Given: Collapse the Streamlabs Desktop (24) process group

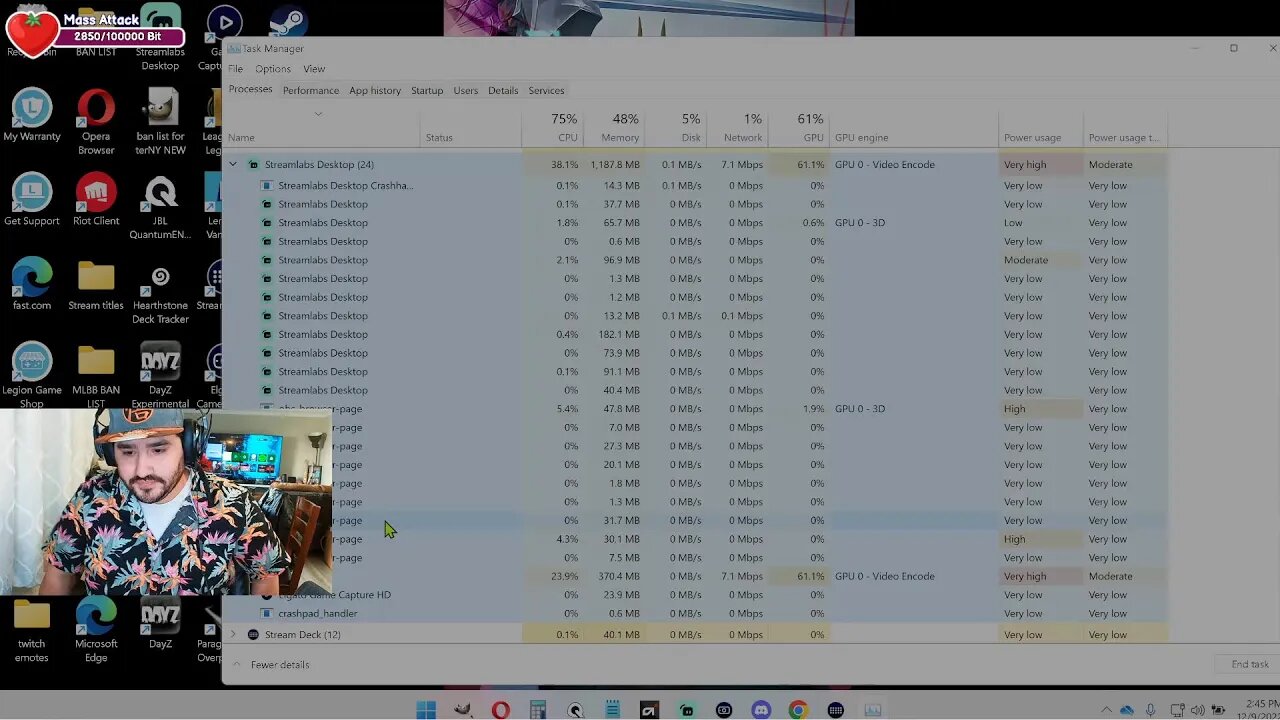Looking at the screenshot, I should click(233, 164).
